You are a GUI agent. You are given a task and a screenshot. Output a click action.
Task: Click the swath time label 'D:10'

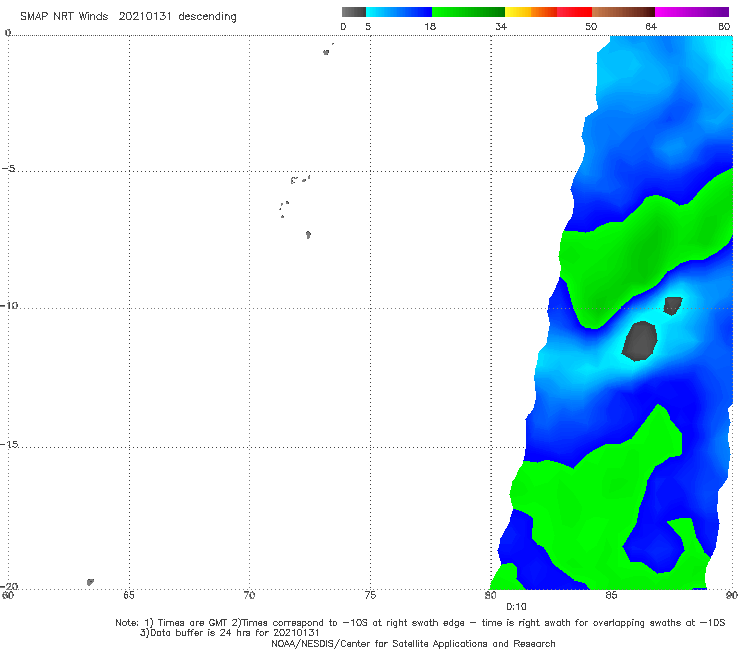tap(516, 607)
